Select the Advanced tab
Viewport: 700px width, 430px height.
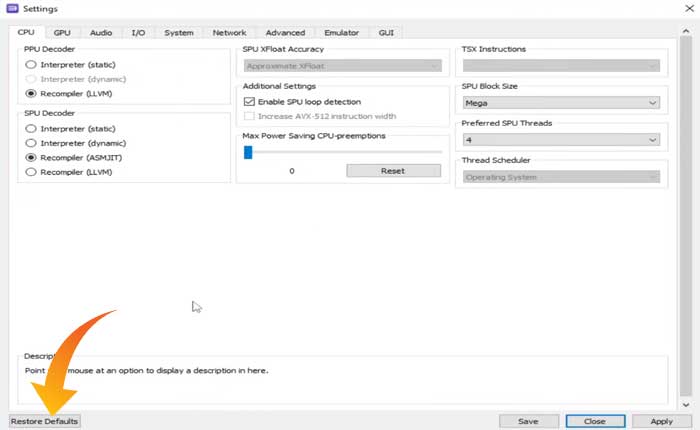(x=285, y=32)
